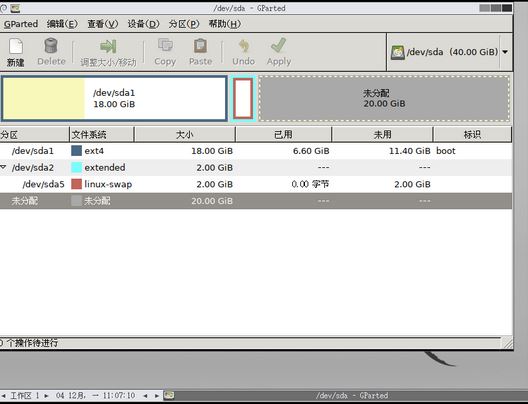This screenshot has width=528, height=404.
Task: Click the New partition toolbar icon
Action: coord(15,46)
